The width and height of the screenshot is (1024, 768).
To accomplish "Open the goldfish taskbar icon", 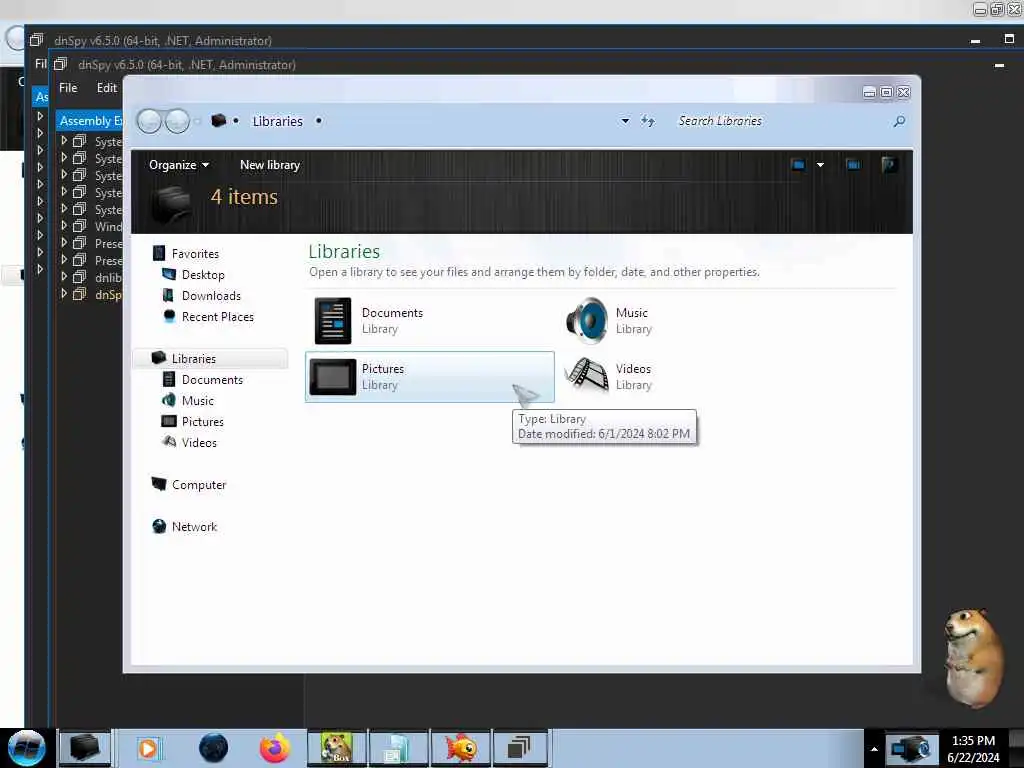I will point(460,748).
